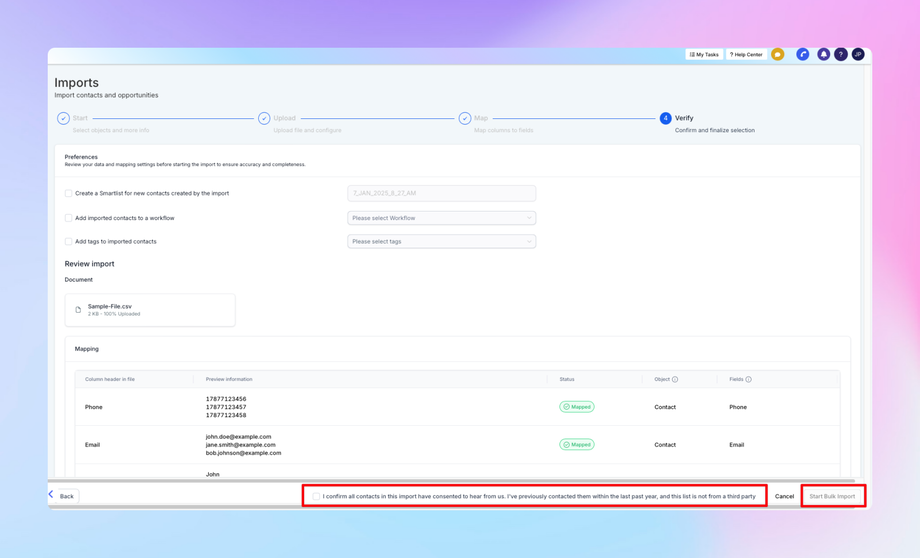This screenshot has width=920, height=558.
Task: Click the Mapped status badge for Phone
Action: click(x=577, y=407)
